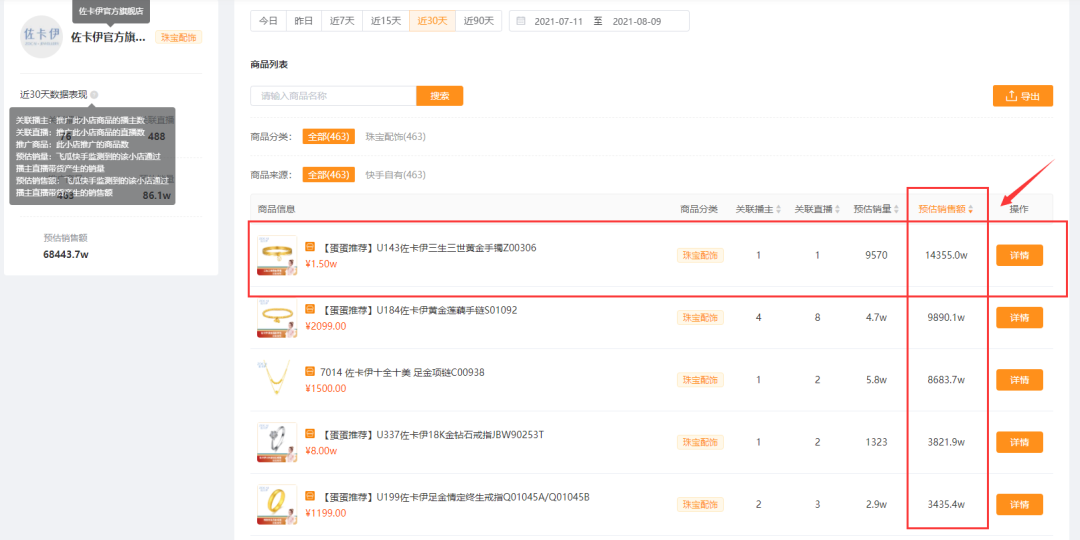Open product title U199佐卡伊足金情定终生戒指
The image size is (1080, 540).
pos(455,497)
